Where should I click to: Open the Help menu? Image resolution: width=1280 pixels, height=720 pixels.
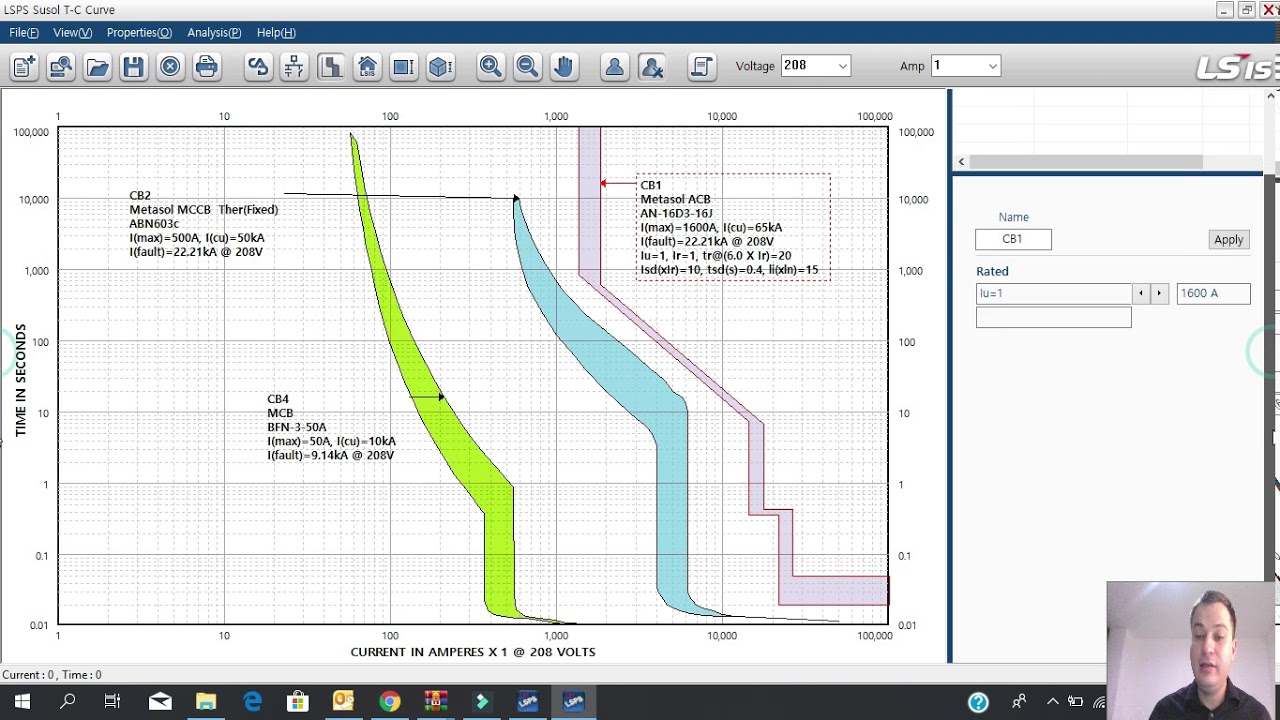[276, 33]
